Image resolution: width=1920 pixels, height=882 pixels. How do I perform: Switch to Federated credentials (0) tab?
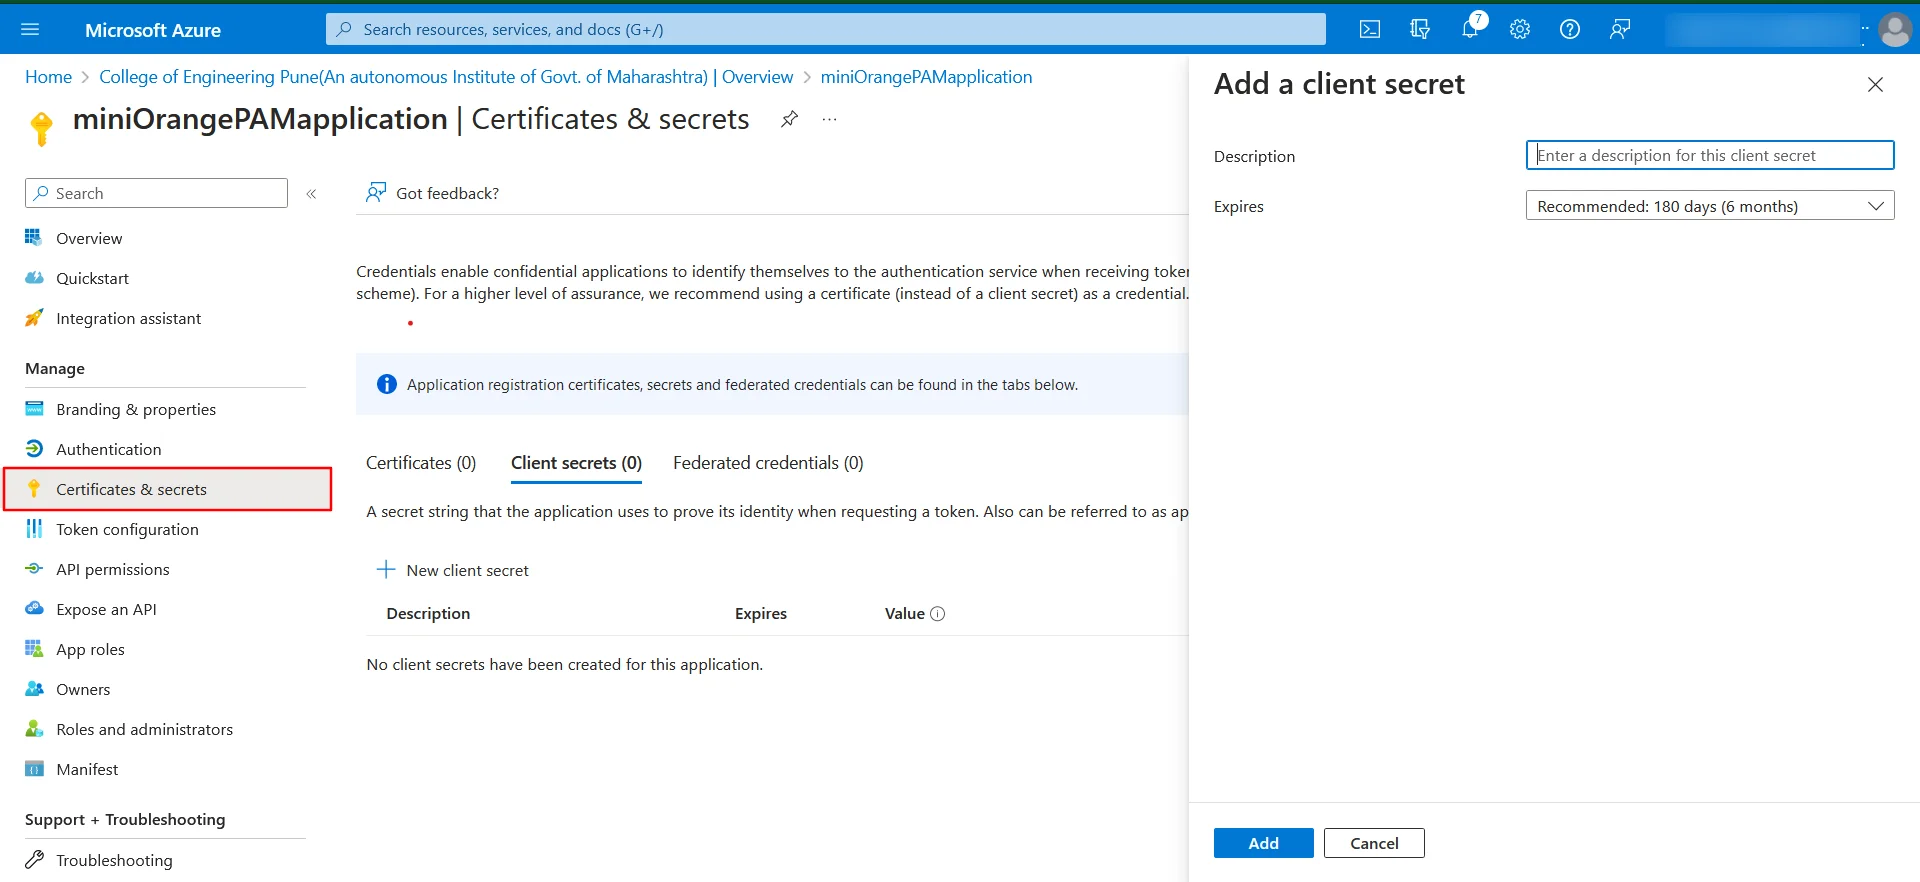[768, 463]
